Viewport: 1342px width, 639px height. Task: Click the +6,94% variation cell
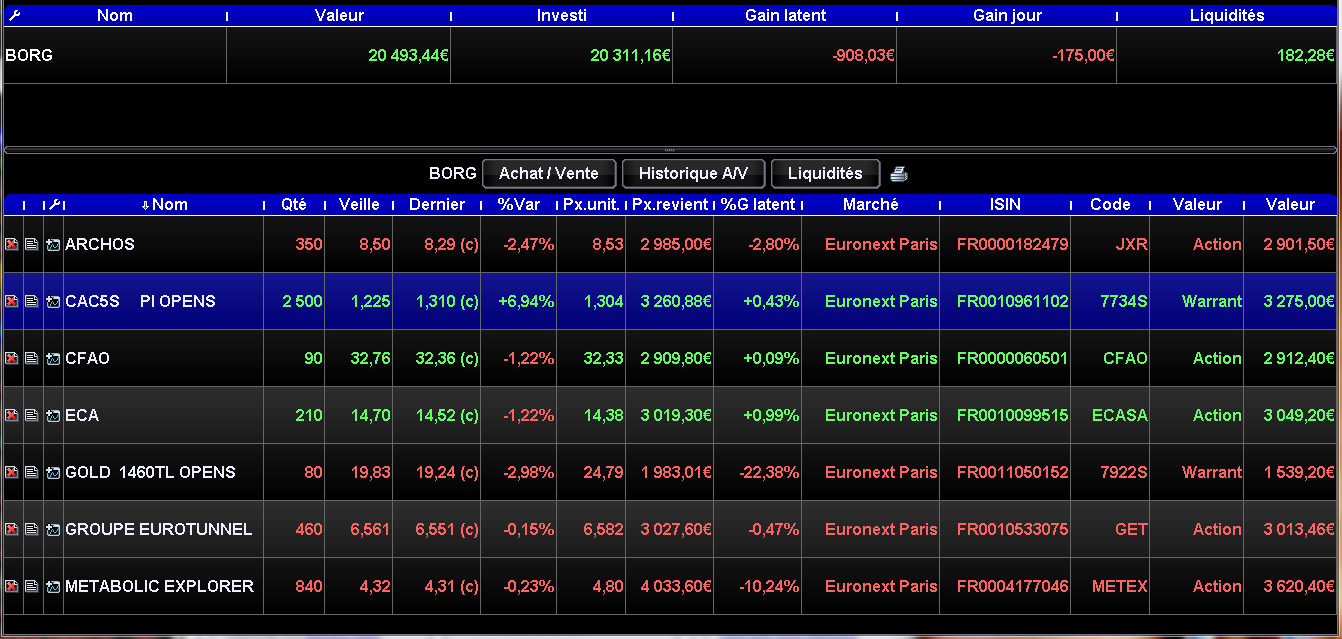[526, 301]
